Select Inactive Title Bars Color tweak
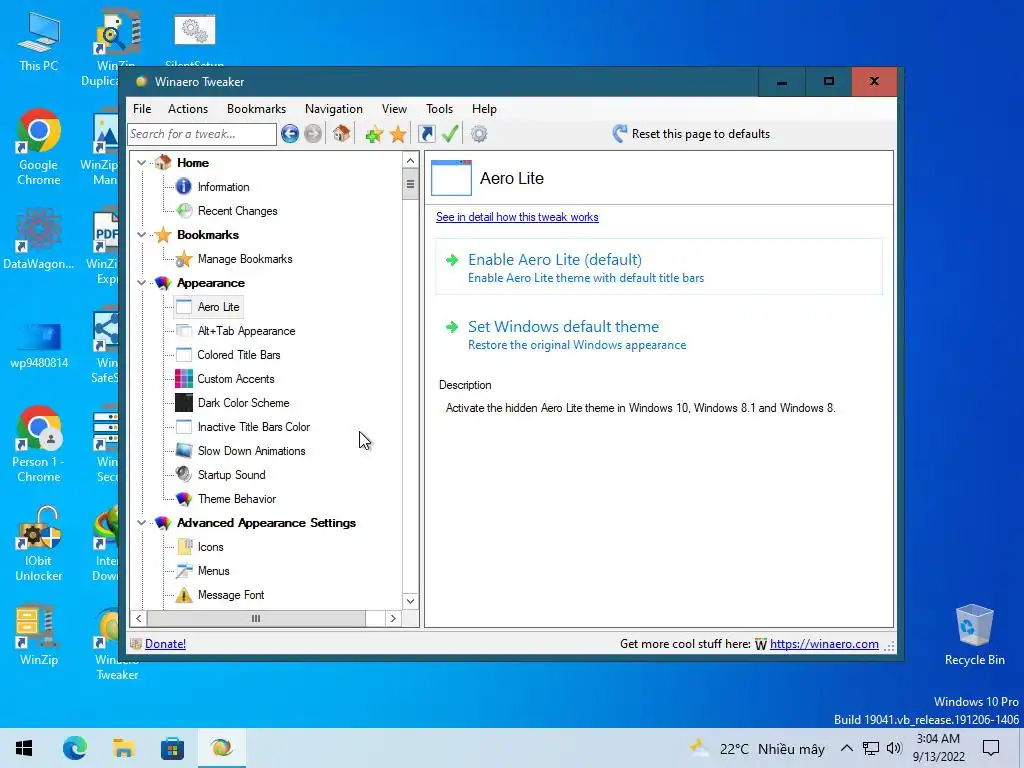Screen dimensions: 1024x768 click(253, 427)
